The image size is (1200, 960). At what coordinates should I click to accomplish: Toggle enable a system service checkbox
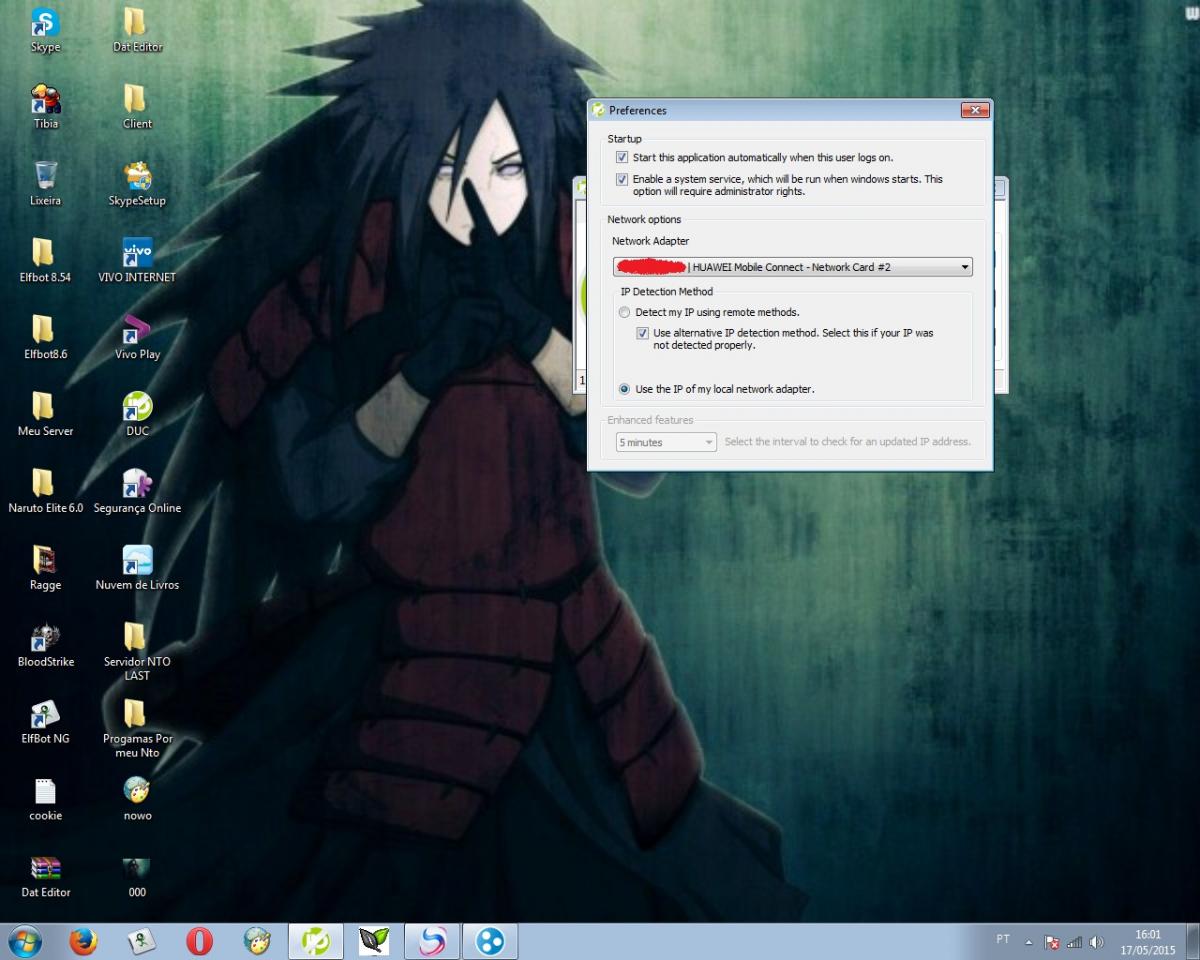click(x=622, y=180)
